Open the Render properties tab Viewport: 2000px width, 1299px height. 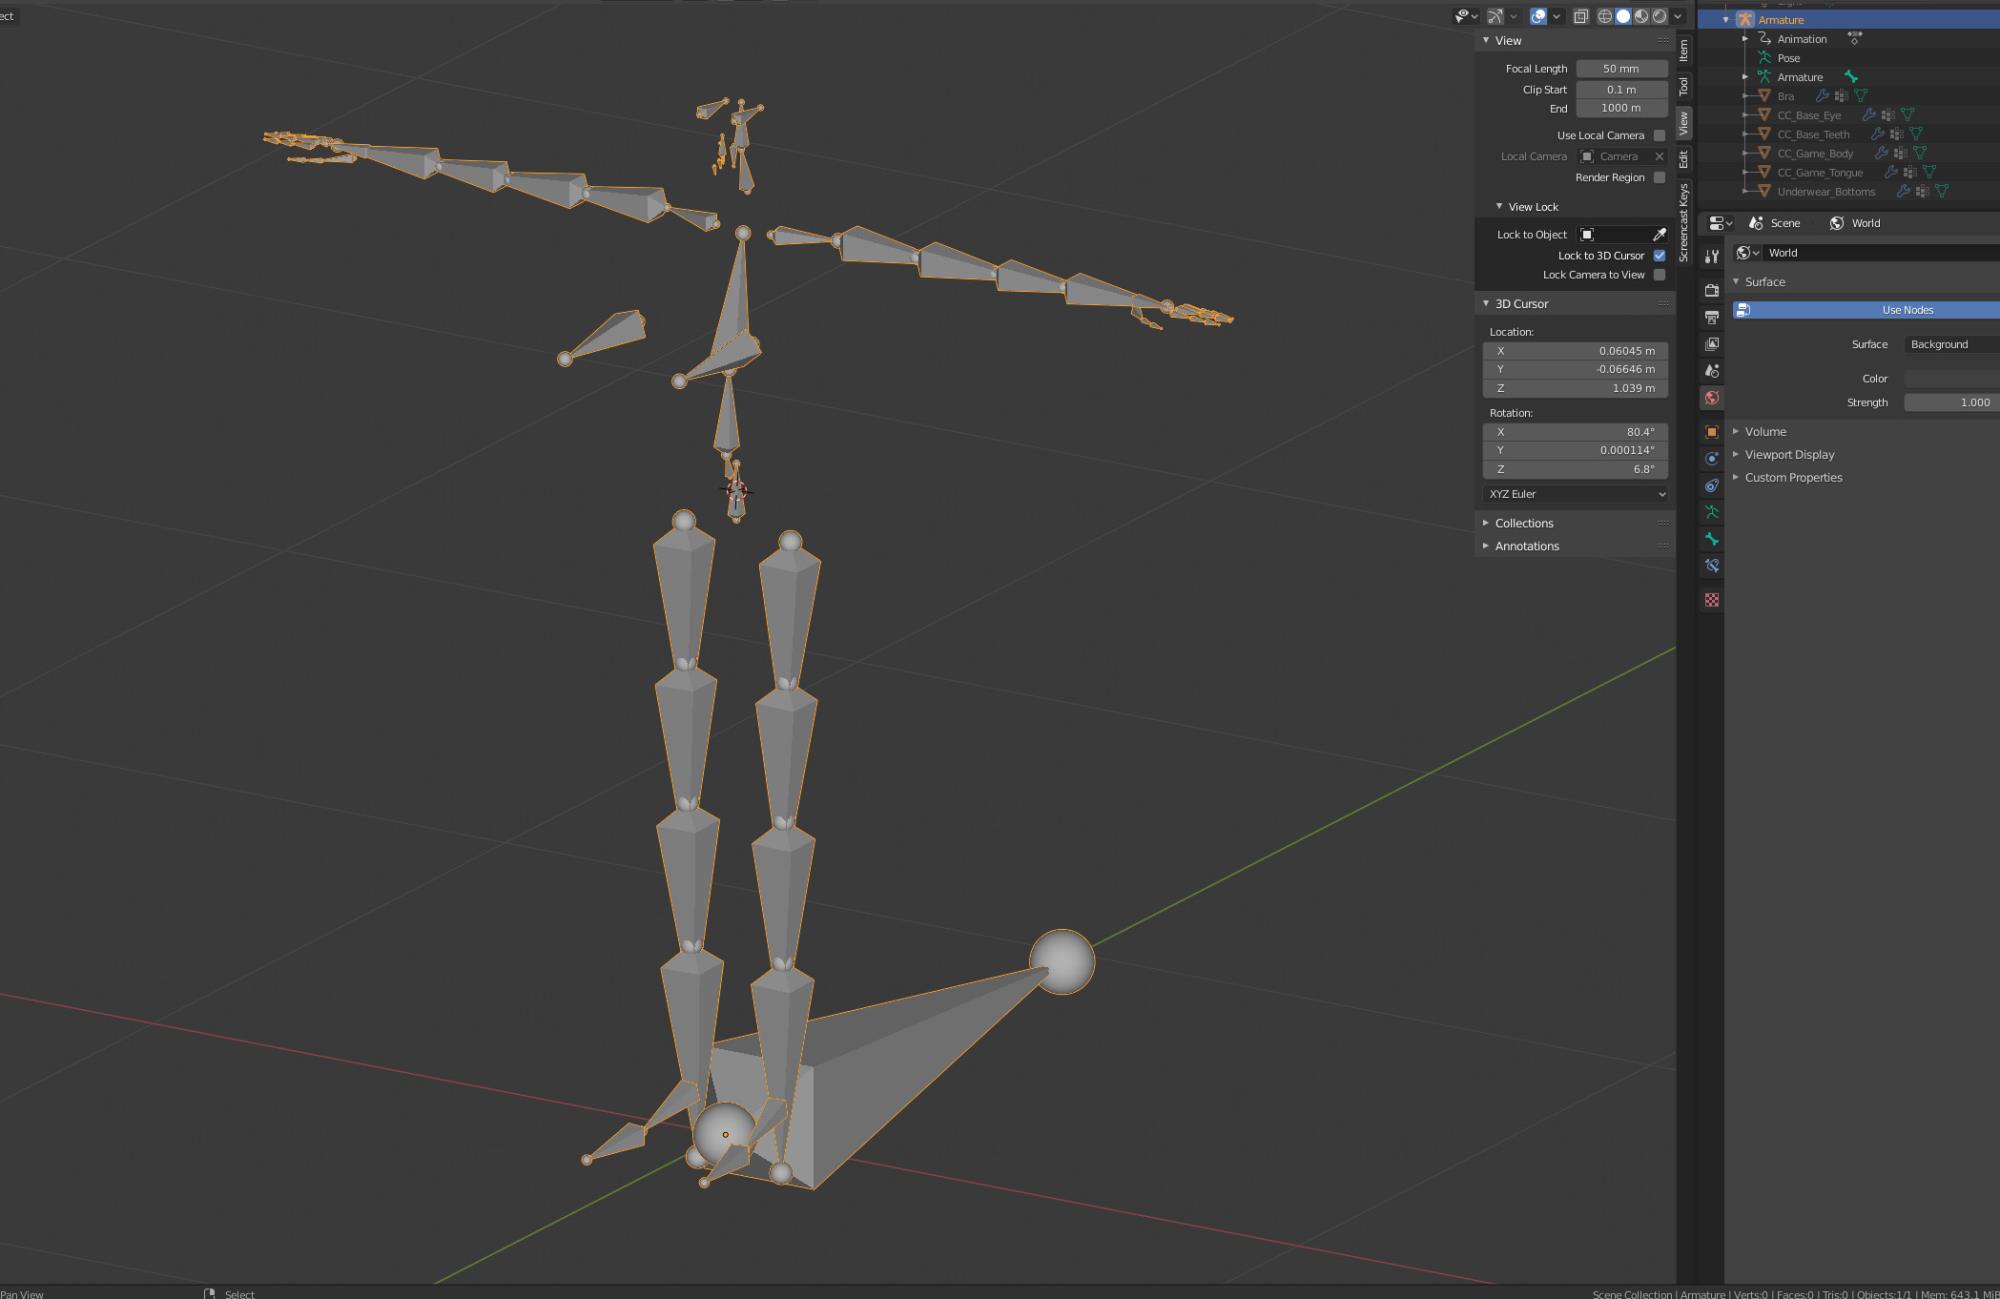click(x=1712, y=290)
